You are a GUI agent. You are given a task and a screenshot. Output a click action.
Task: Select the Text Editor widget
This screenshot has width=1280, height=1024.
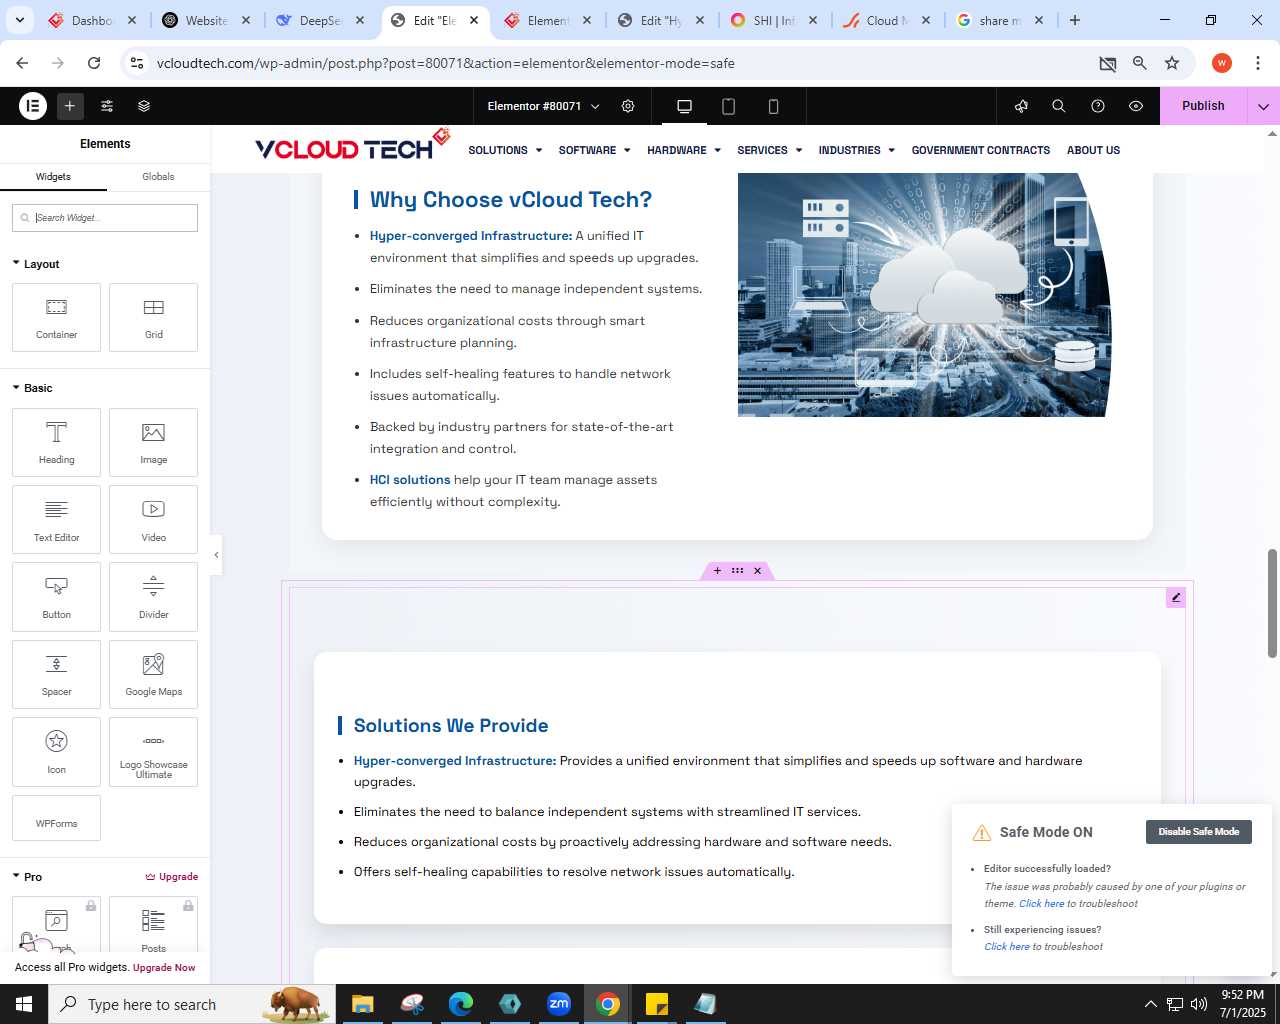(x=56, y=520)
